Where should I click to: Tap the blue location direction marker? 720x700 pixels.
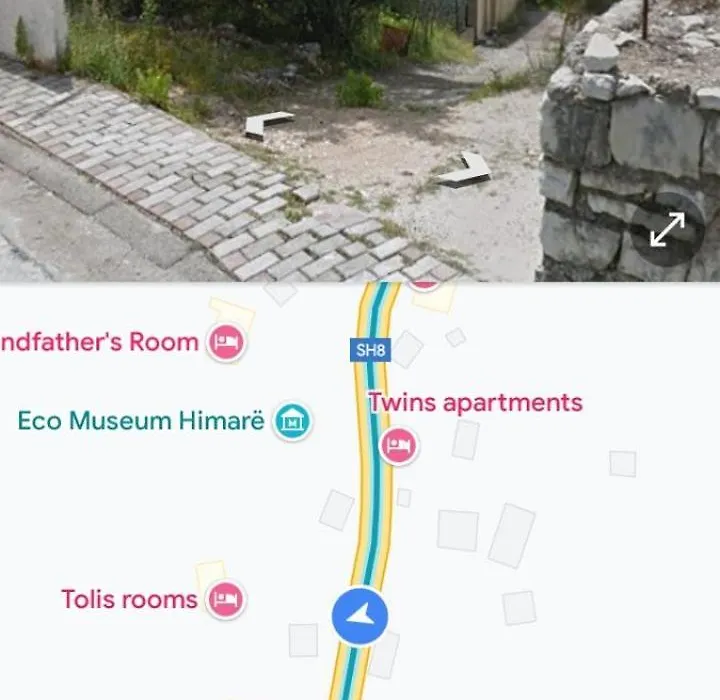[360, 616]
